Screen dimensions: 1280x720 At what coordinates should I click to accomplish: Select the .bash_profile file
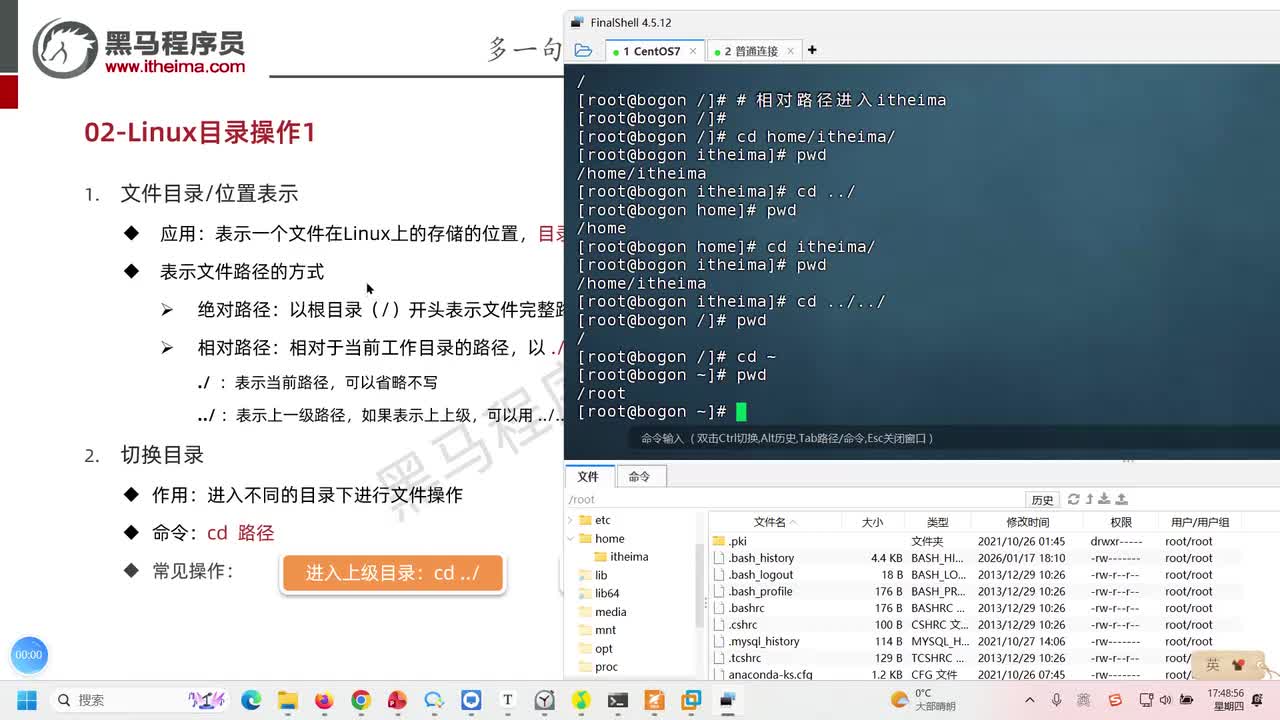point(975,591)
